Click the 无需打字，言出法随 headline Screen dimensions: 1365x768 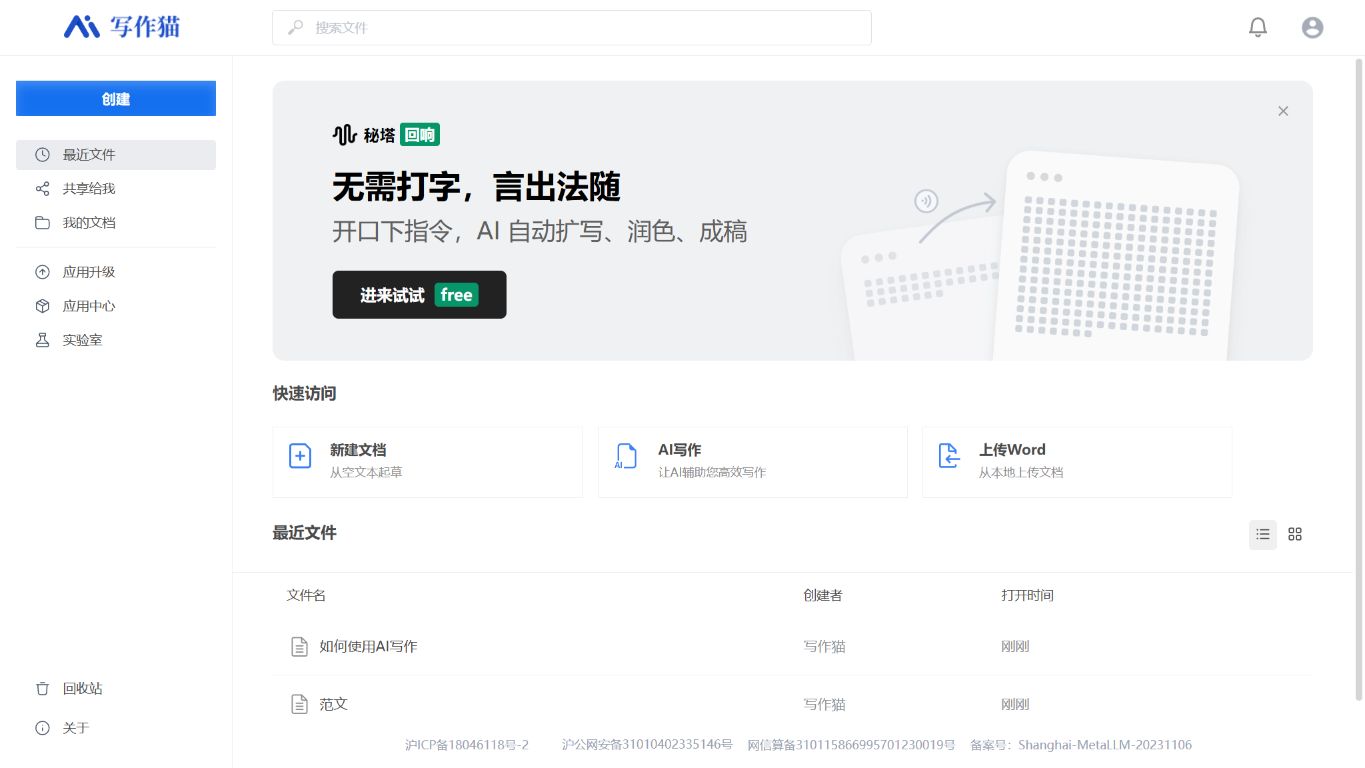click(x=477, y=187)
